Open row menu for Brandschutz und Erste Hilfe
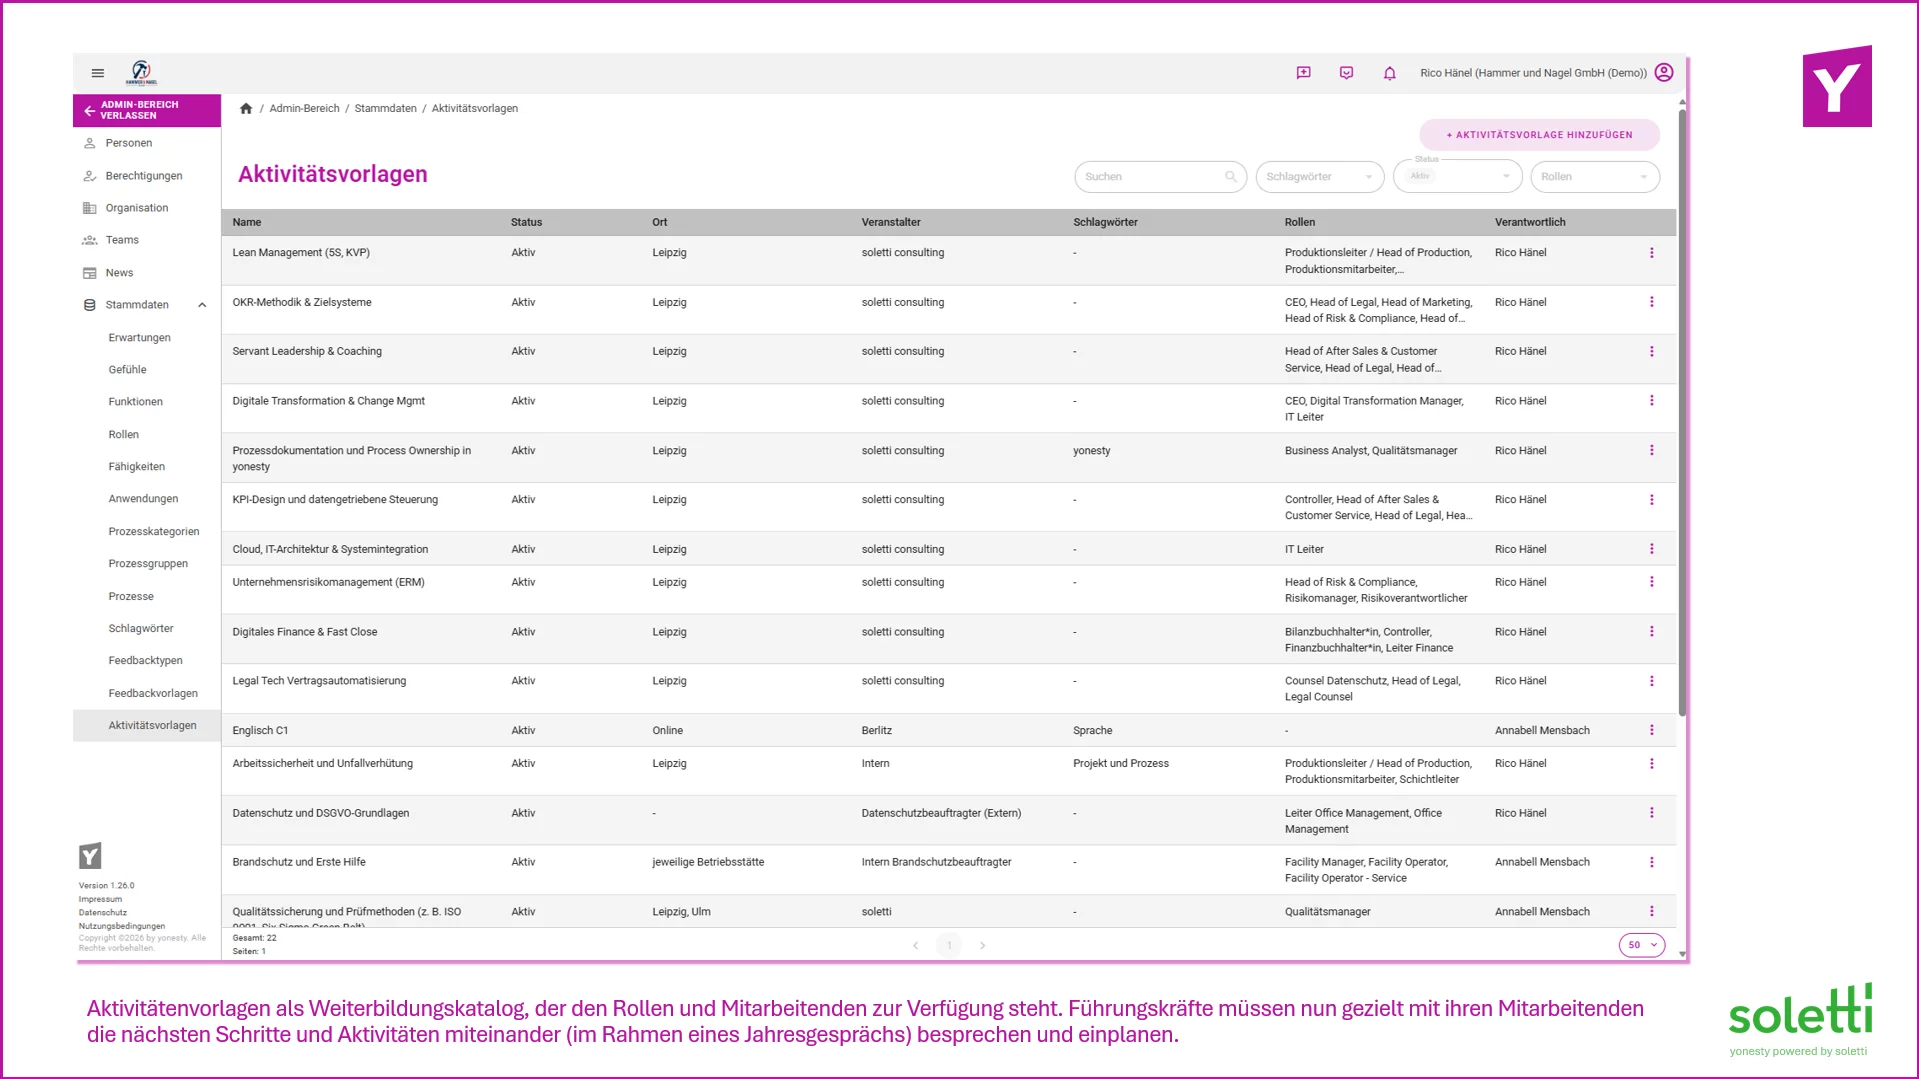This screenshot has width=1919, height=1079. [1651, 862]
